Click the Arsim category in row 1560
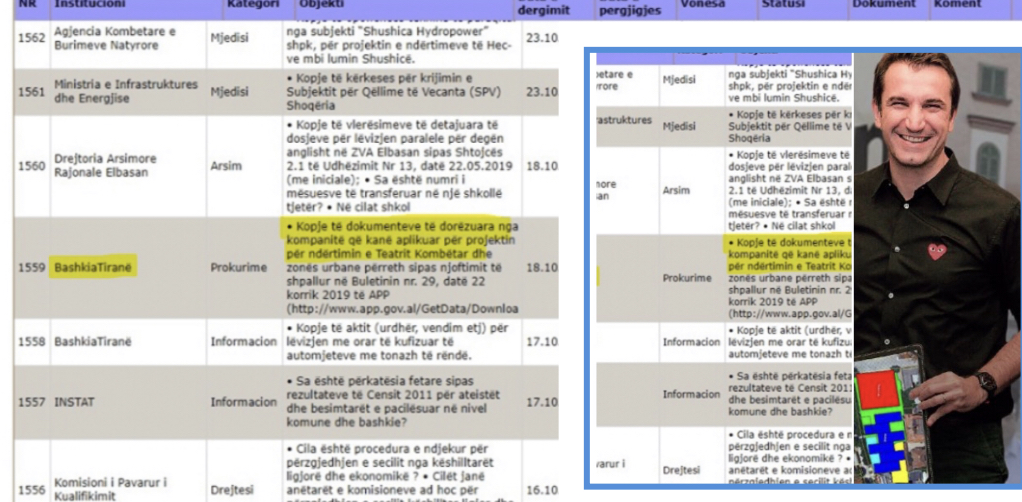Screen dimensions: 1022x502 tap(226, 166)
